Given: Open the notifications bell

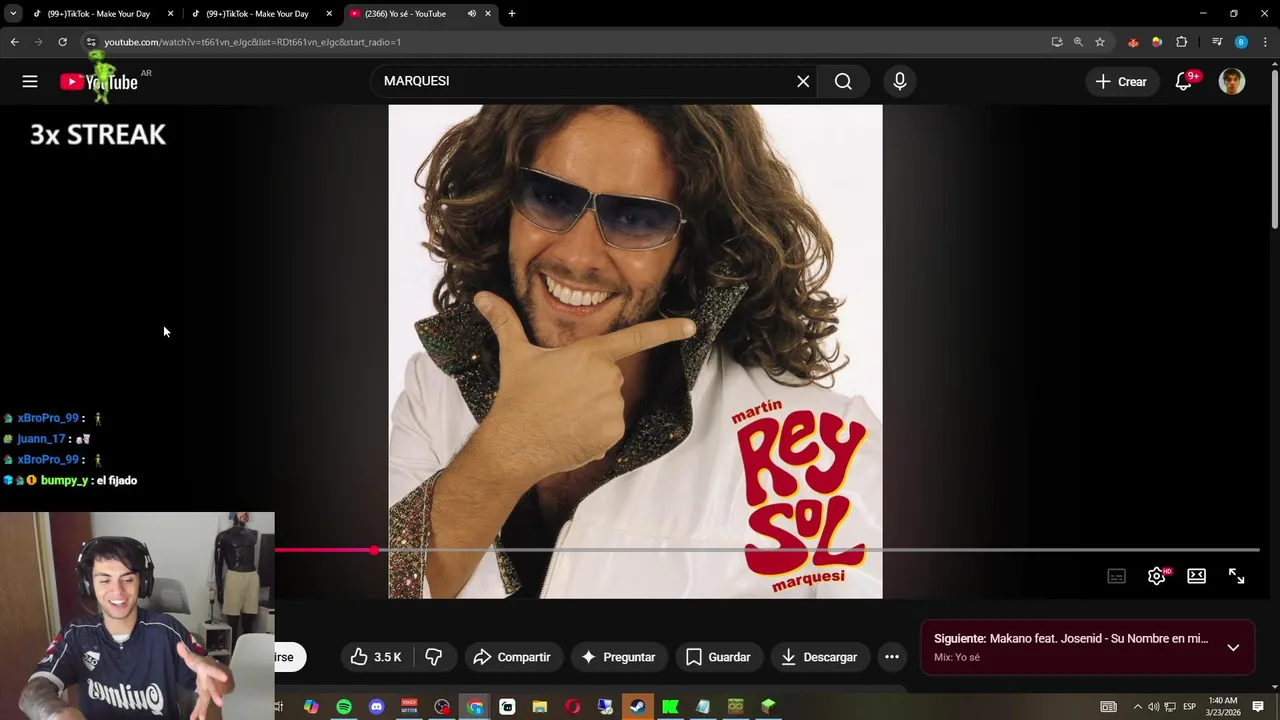Looking at the screenshot, I should (x=1185, y=82).
